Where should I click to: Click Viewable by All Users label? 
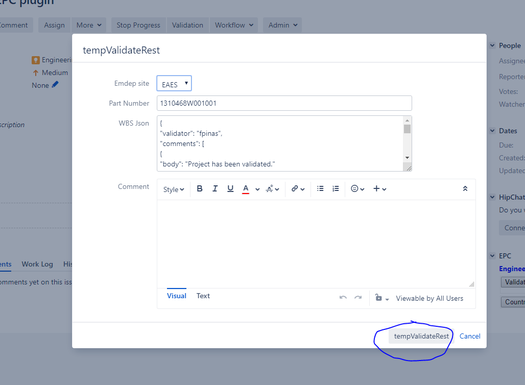tap(429, 298)
